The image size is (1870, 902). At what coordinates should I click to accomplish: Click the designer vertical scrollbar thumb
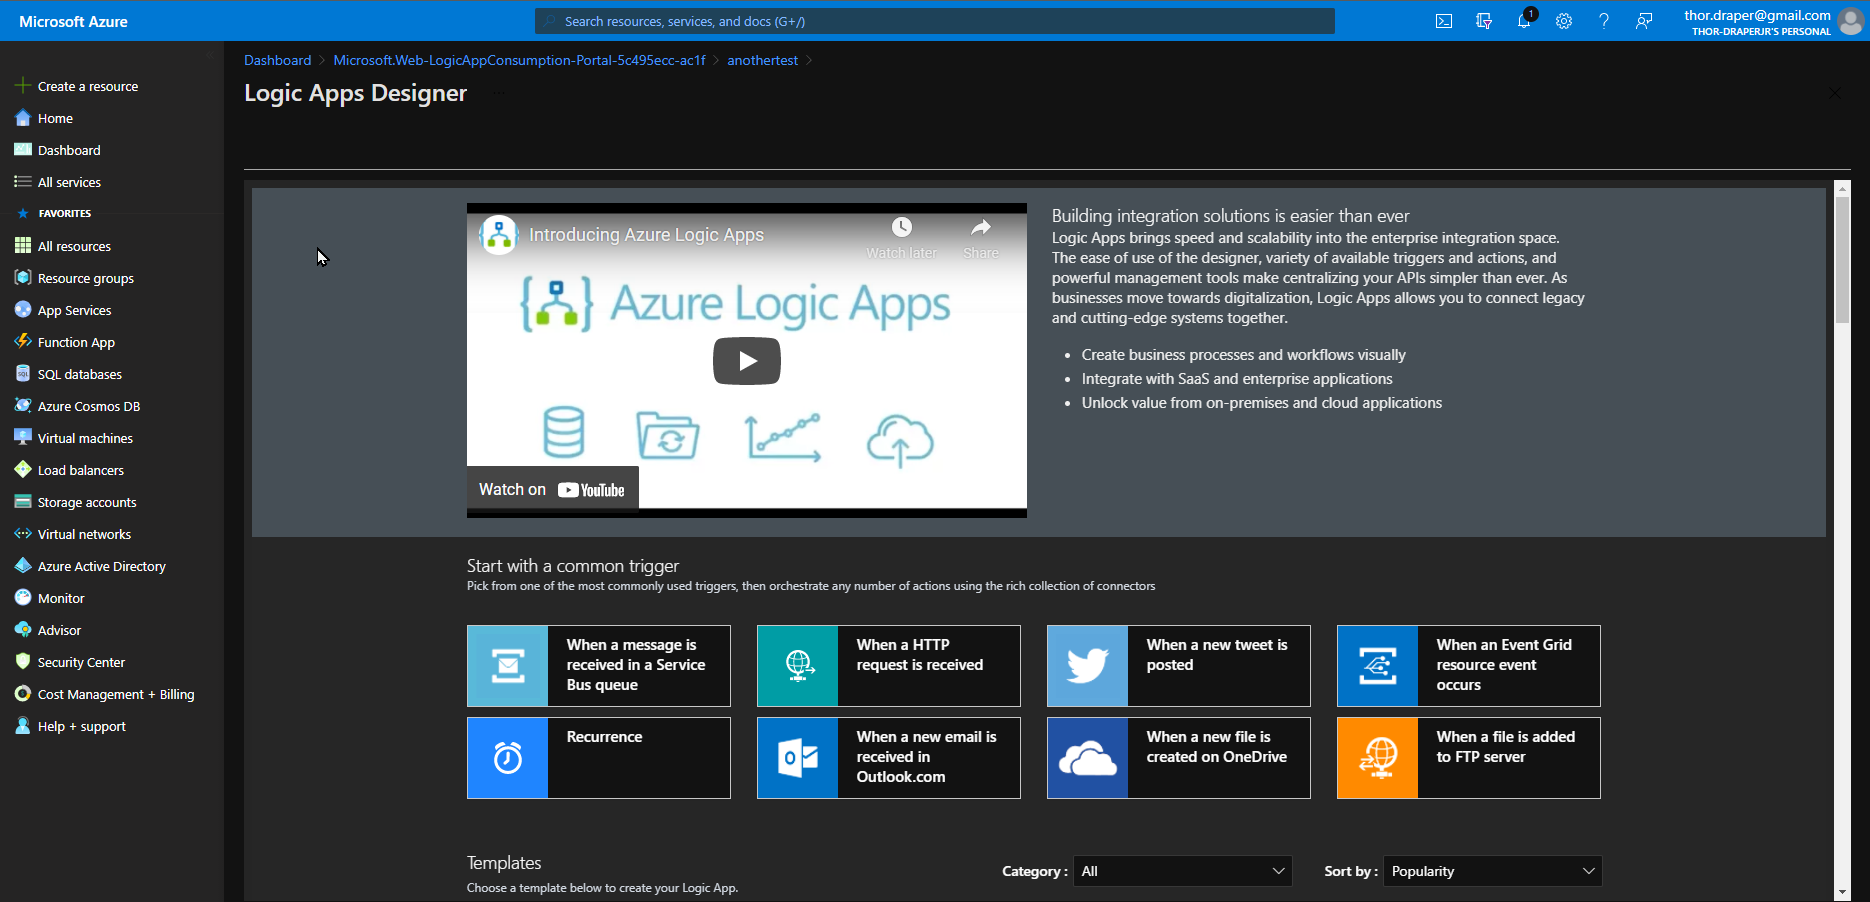click(x=1842, y=260)
